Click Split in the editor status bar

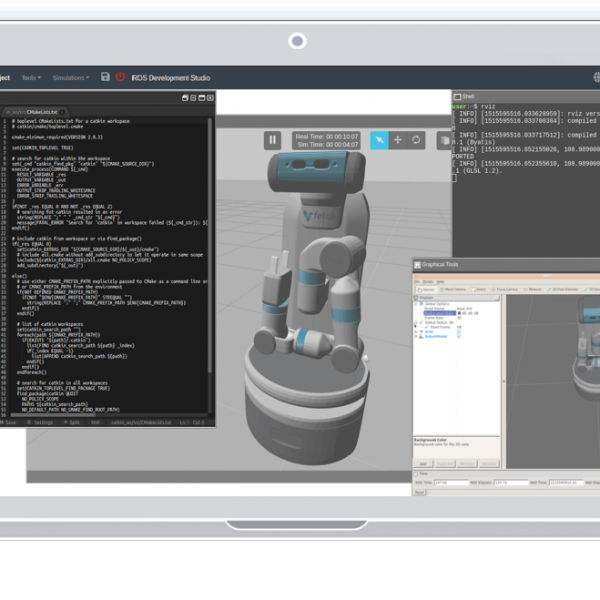coord(72,422)
